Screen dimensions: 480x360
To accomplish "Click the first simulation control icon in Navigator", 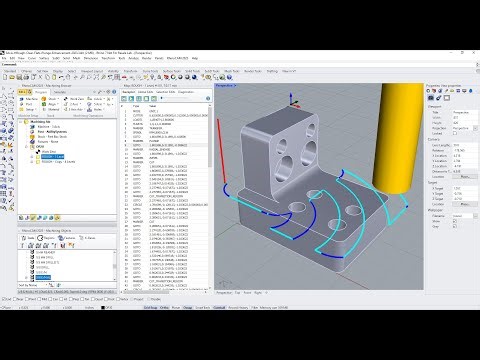I will click(124, 99).
